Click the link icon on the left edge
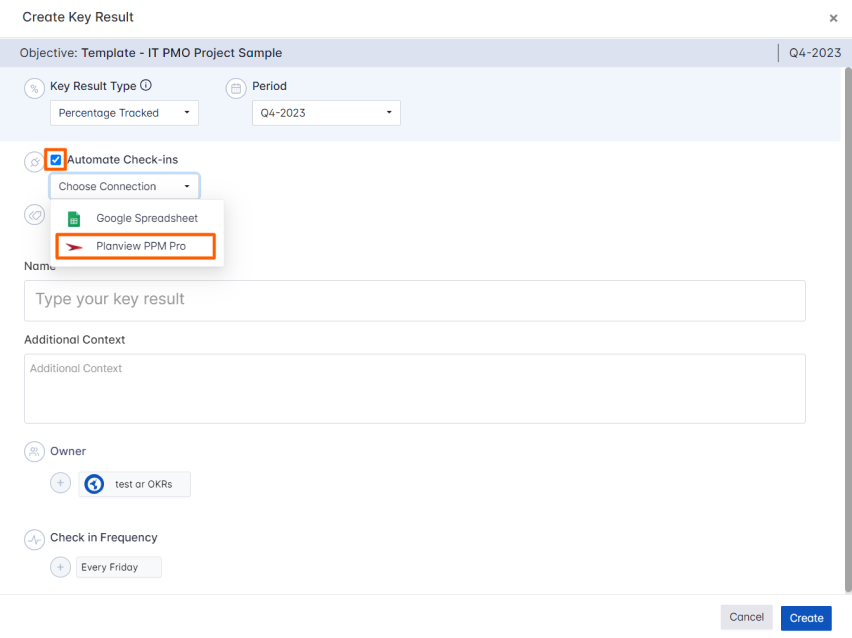 pos(34,215)
